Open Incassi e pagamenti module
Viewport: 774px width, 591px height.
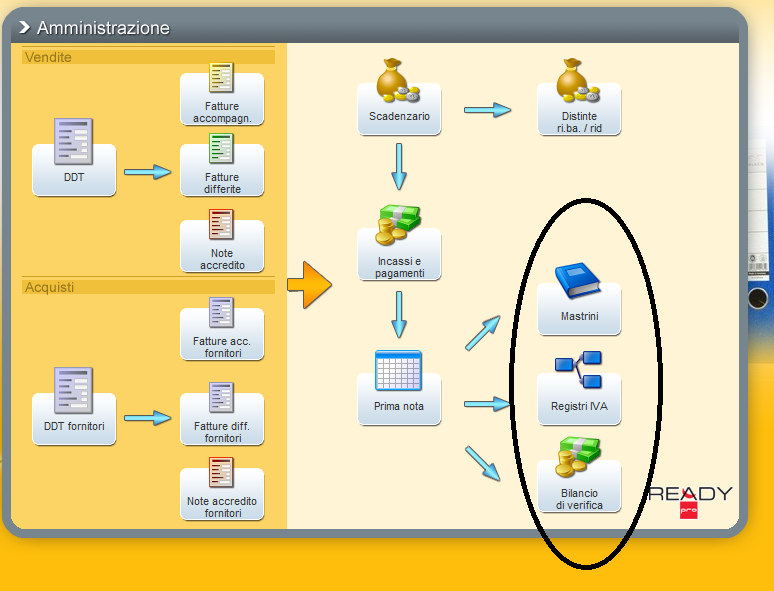[399, 242]
